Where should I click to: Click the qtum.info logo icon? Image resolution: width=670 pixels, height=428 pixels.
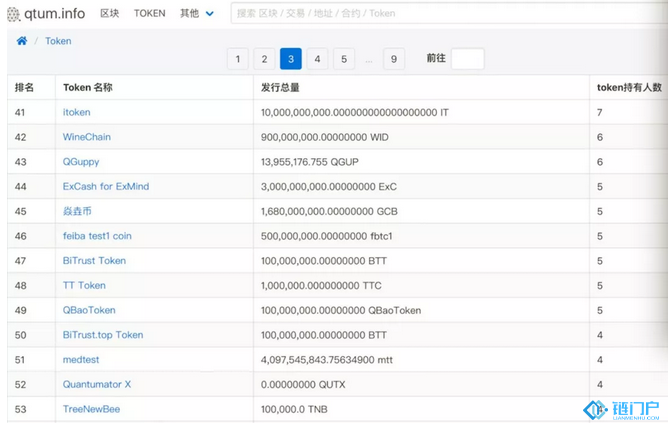(x=13, y=14)
